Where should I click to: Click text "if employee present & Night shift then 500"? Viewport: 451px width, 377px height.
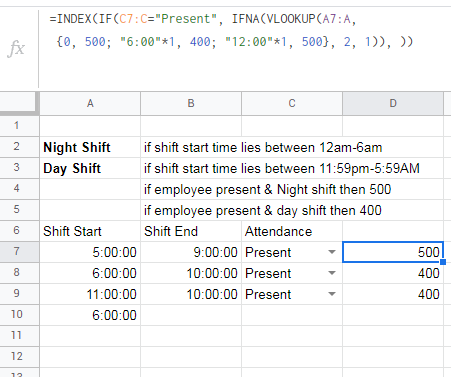tap(267, 190)
